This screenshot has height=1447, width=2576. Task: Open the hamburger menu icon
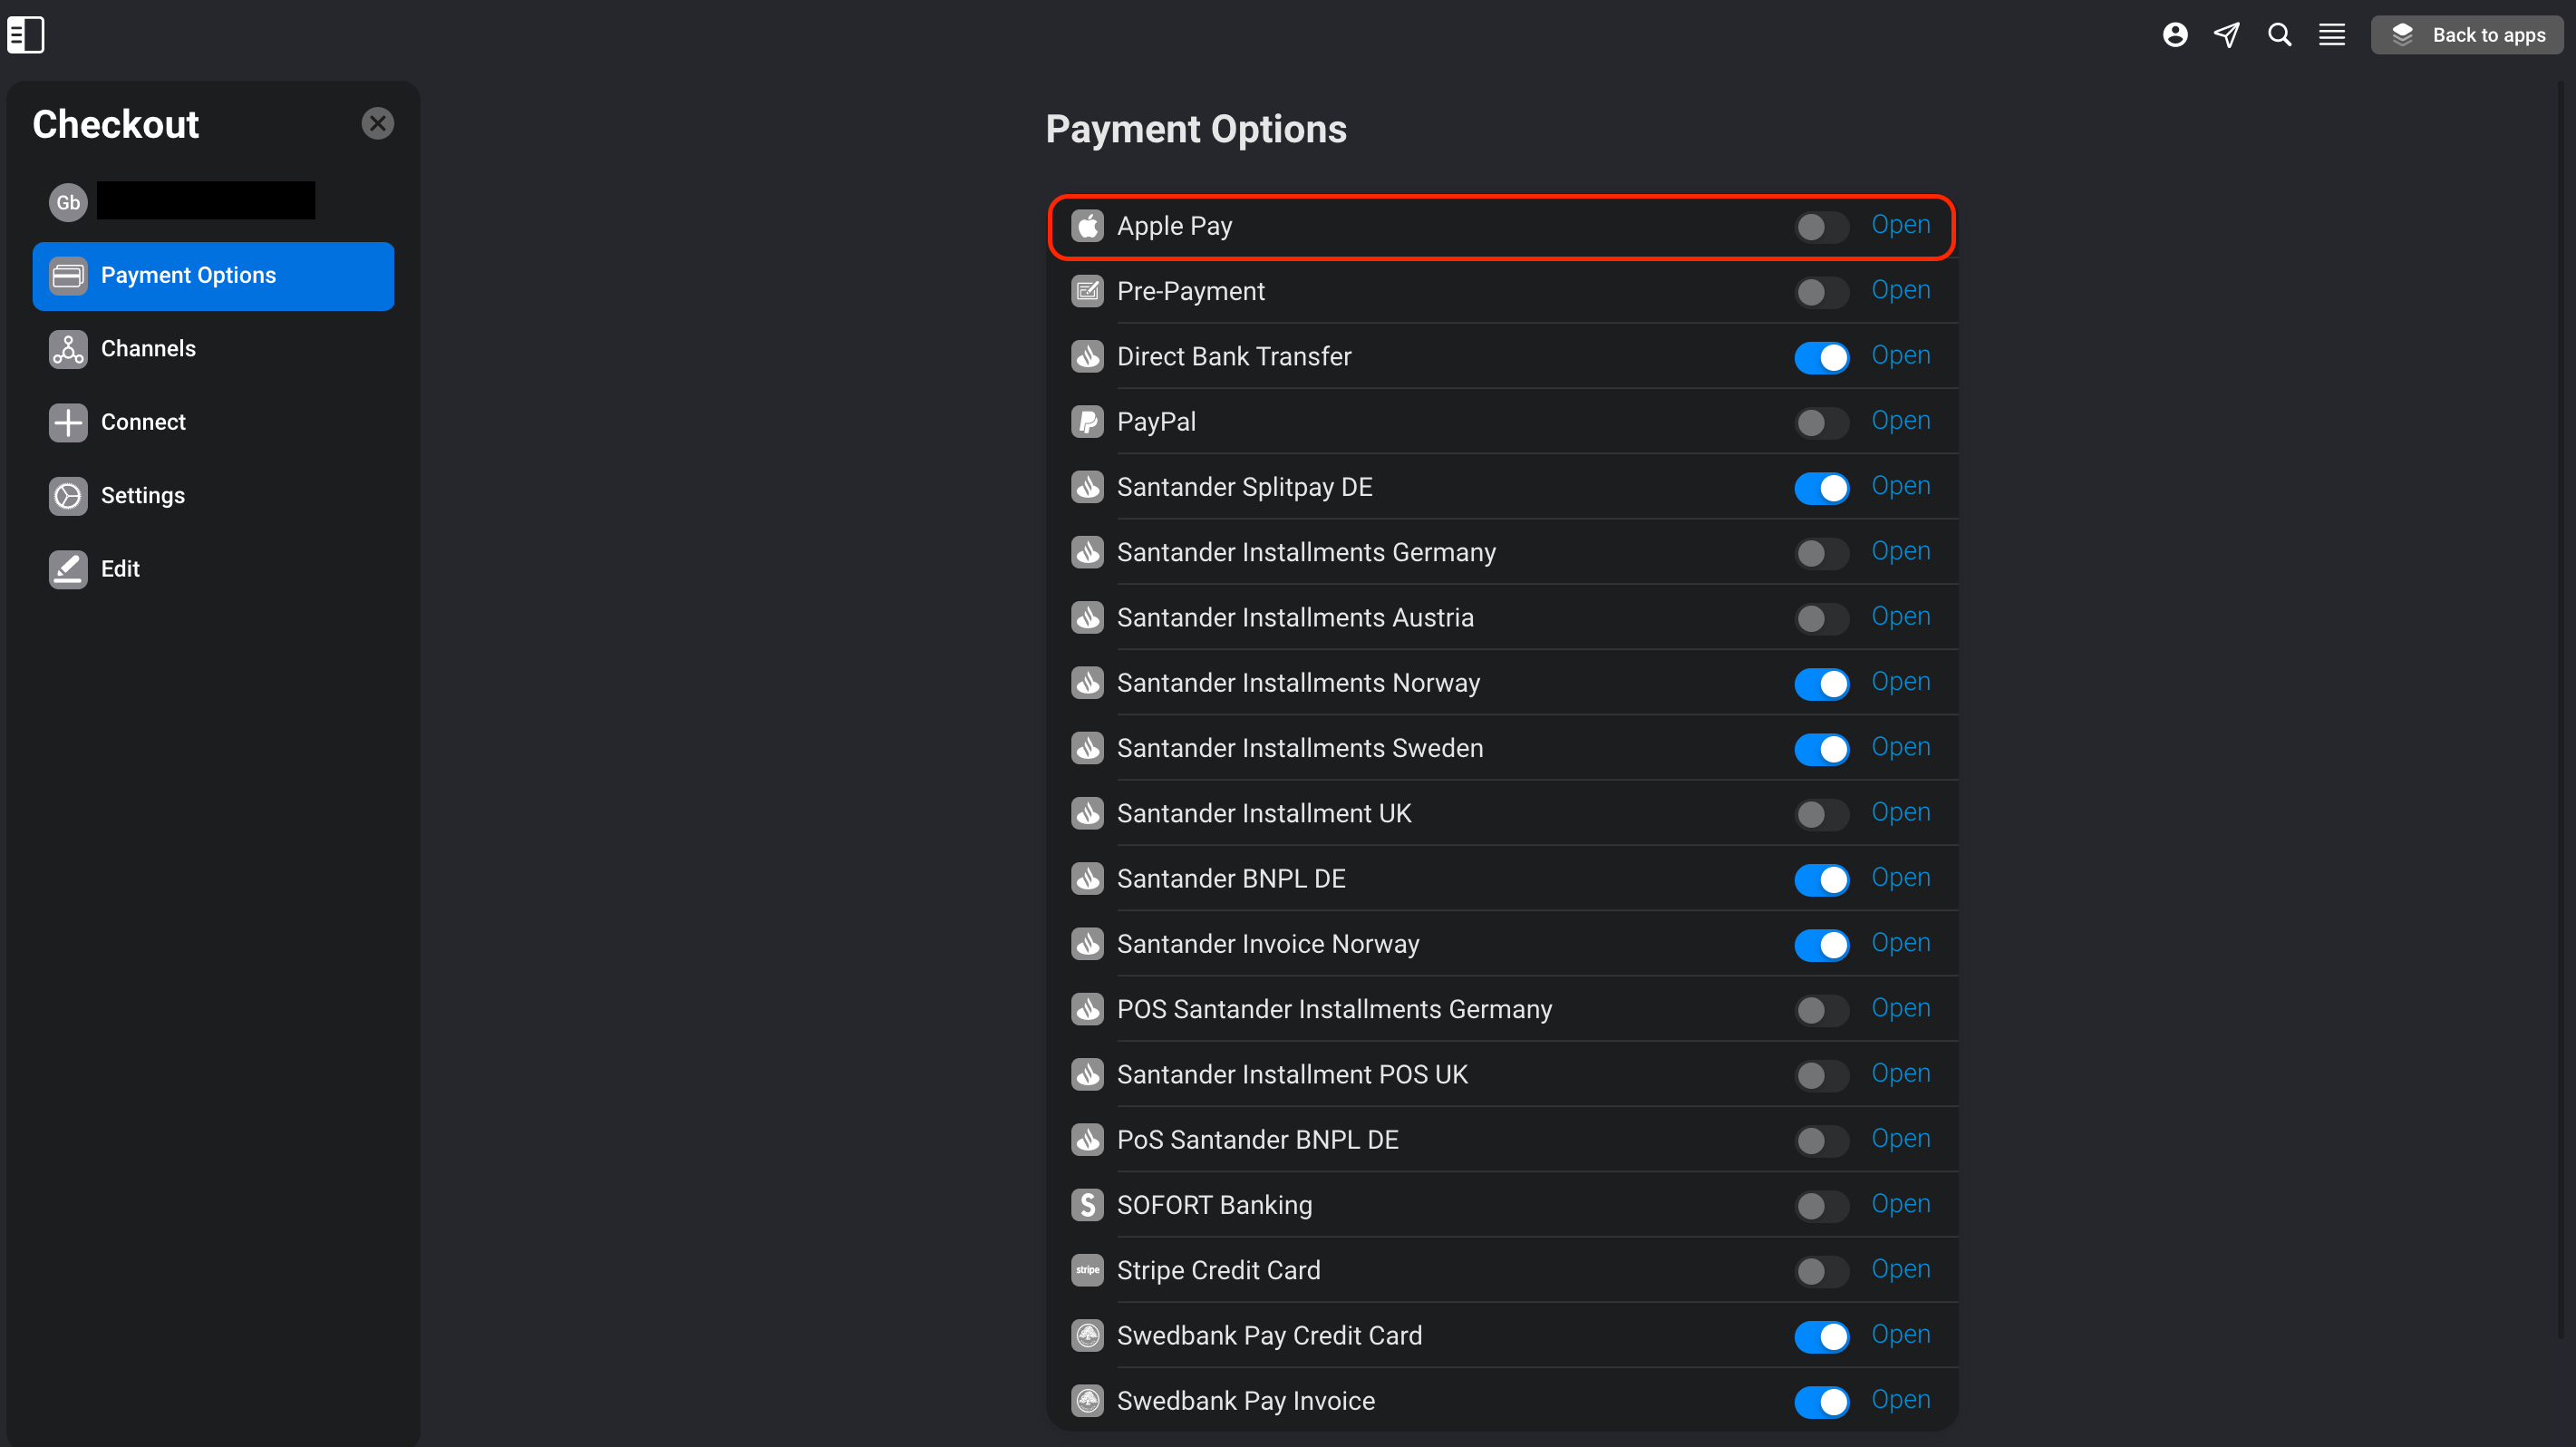pyautogui.click(x=2332, y=35)
